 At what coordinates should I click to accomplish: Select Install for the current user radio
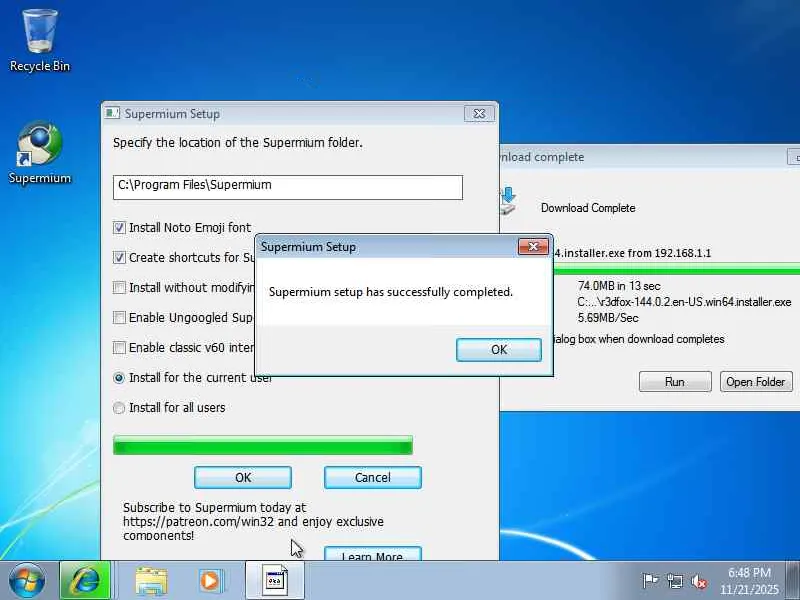(119, 378)
